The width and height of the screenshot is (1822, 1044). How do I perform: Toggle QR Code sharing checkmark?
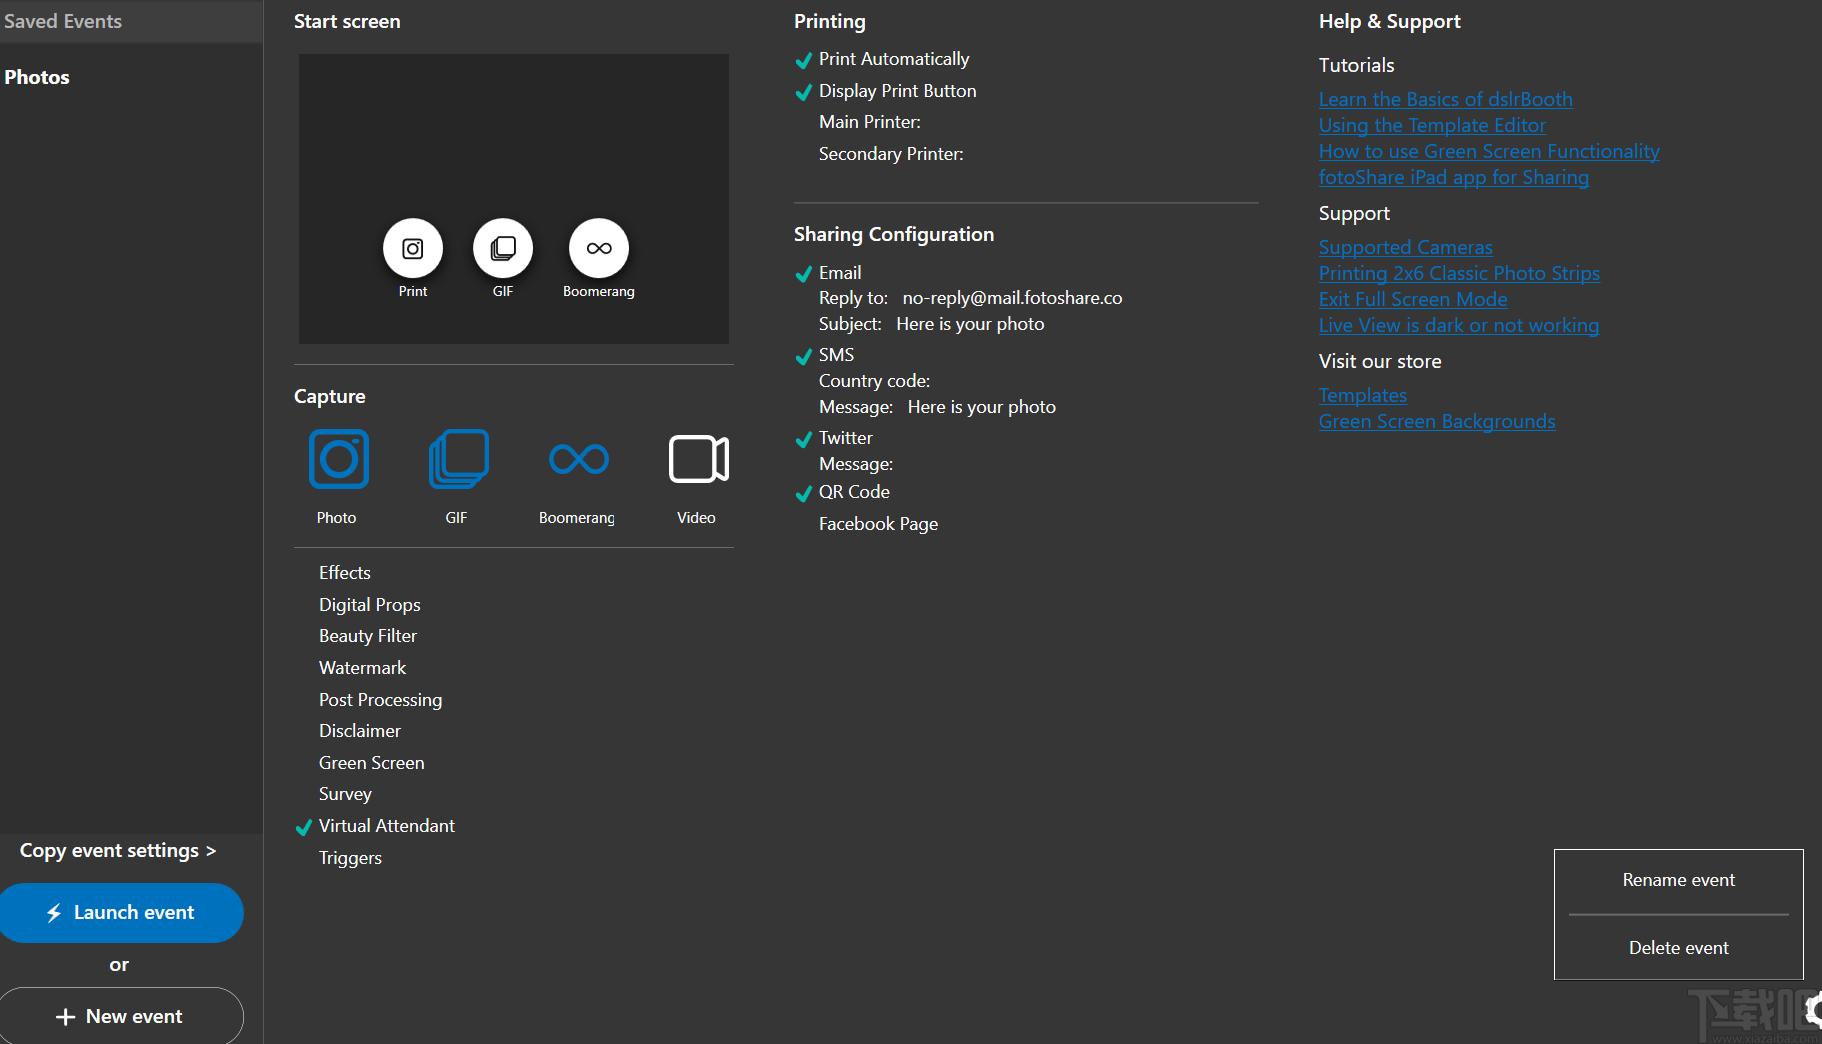(x=803, y=493)
